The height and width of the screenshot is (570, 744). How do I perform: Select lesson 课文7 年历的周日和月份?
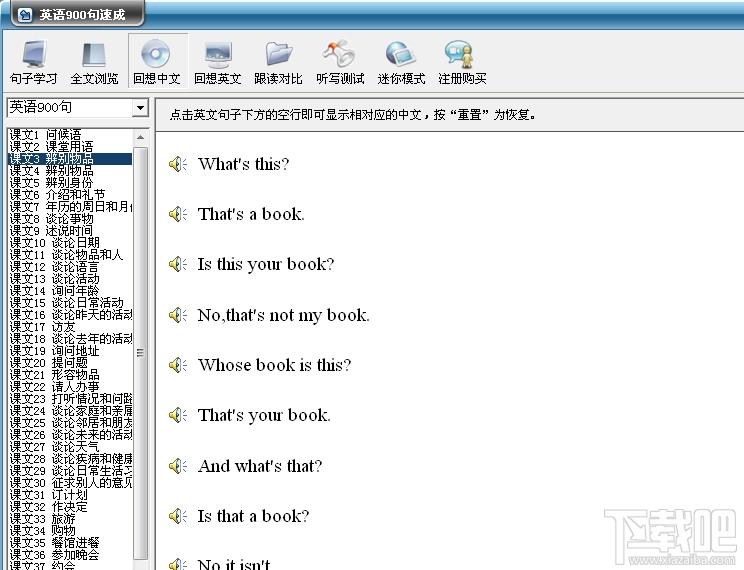(x=70, y=206)
